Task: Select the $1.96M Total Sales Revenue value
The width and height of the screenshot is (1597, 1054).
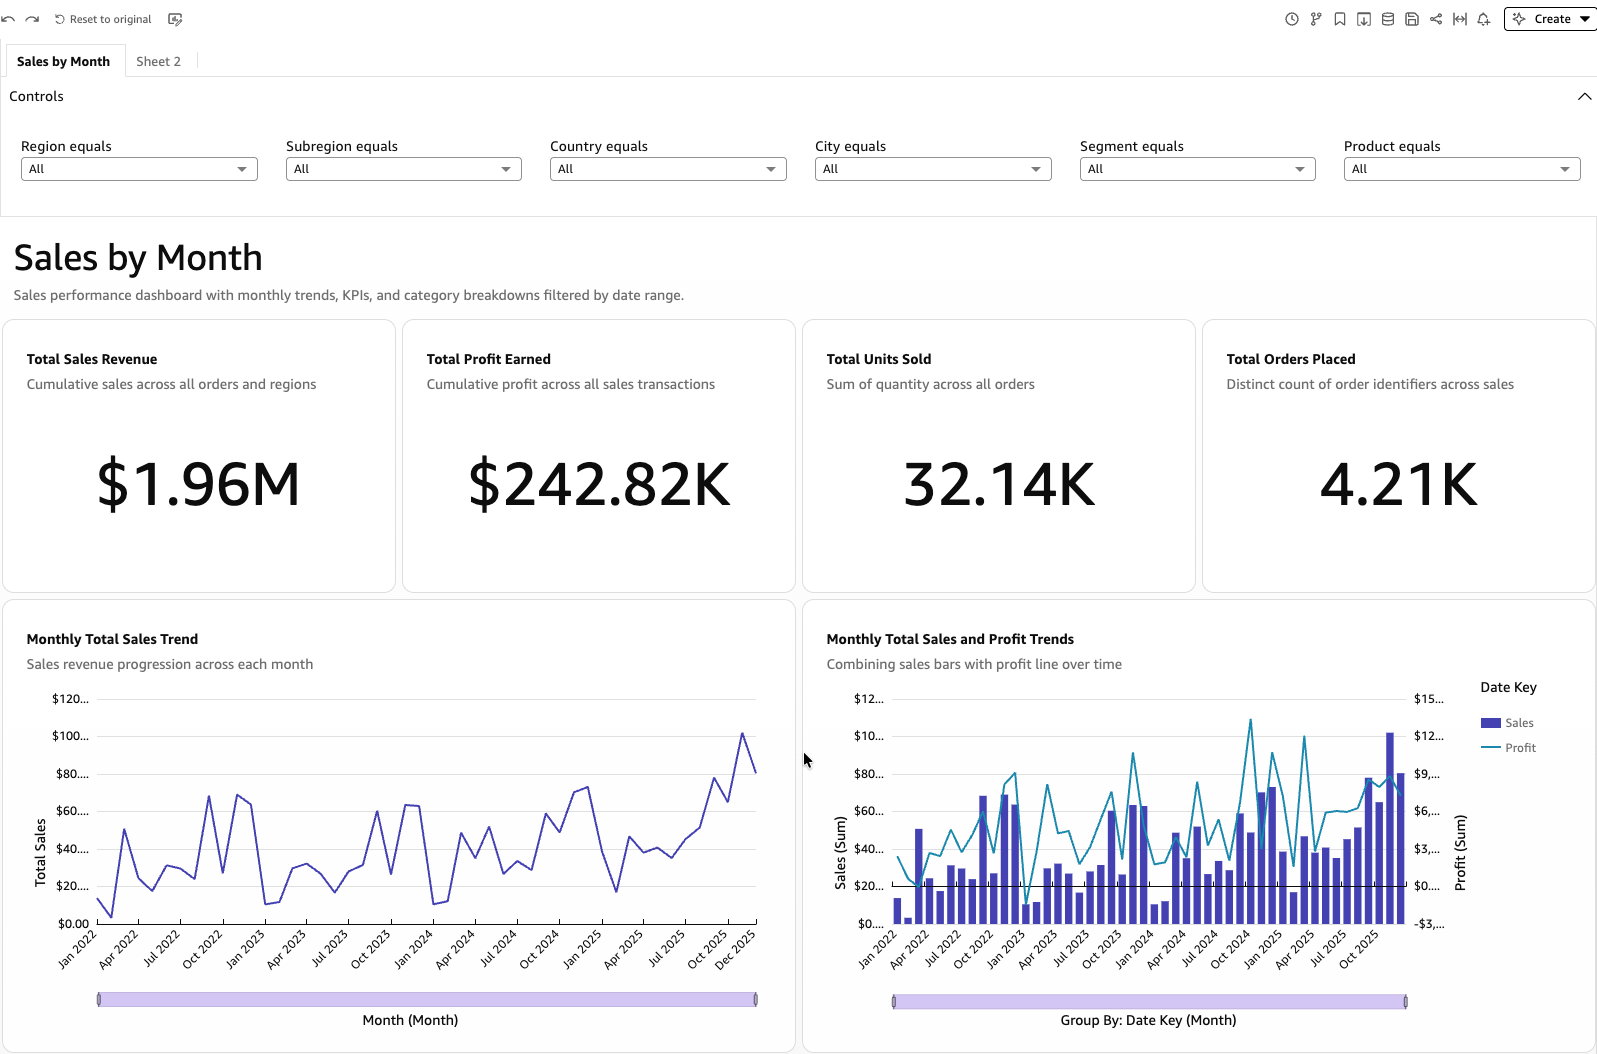Action: point(199,485)
